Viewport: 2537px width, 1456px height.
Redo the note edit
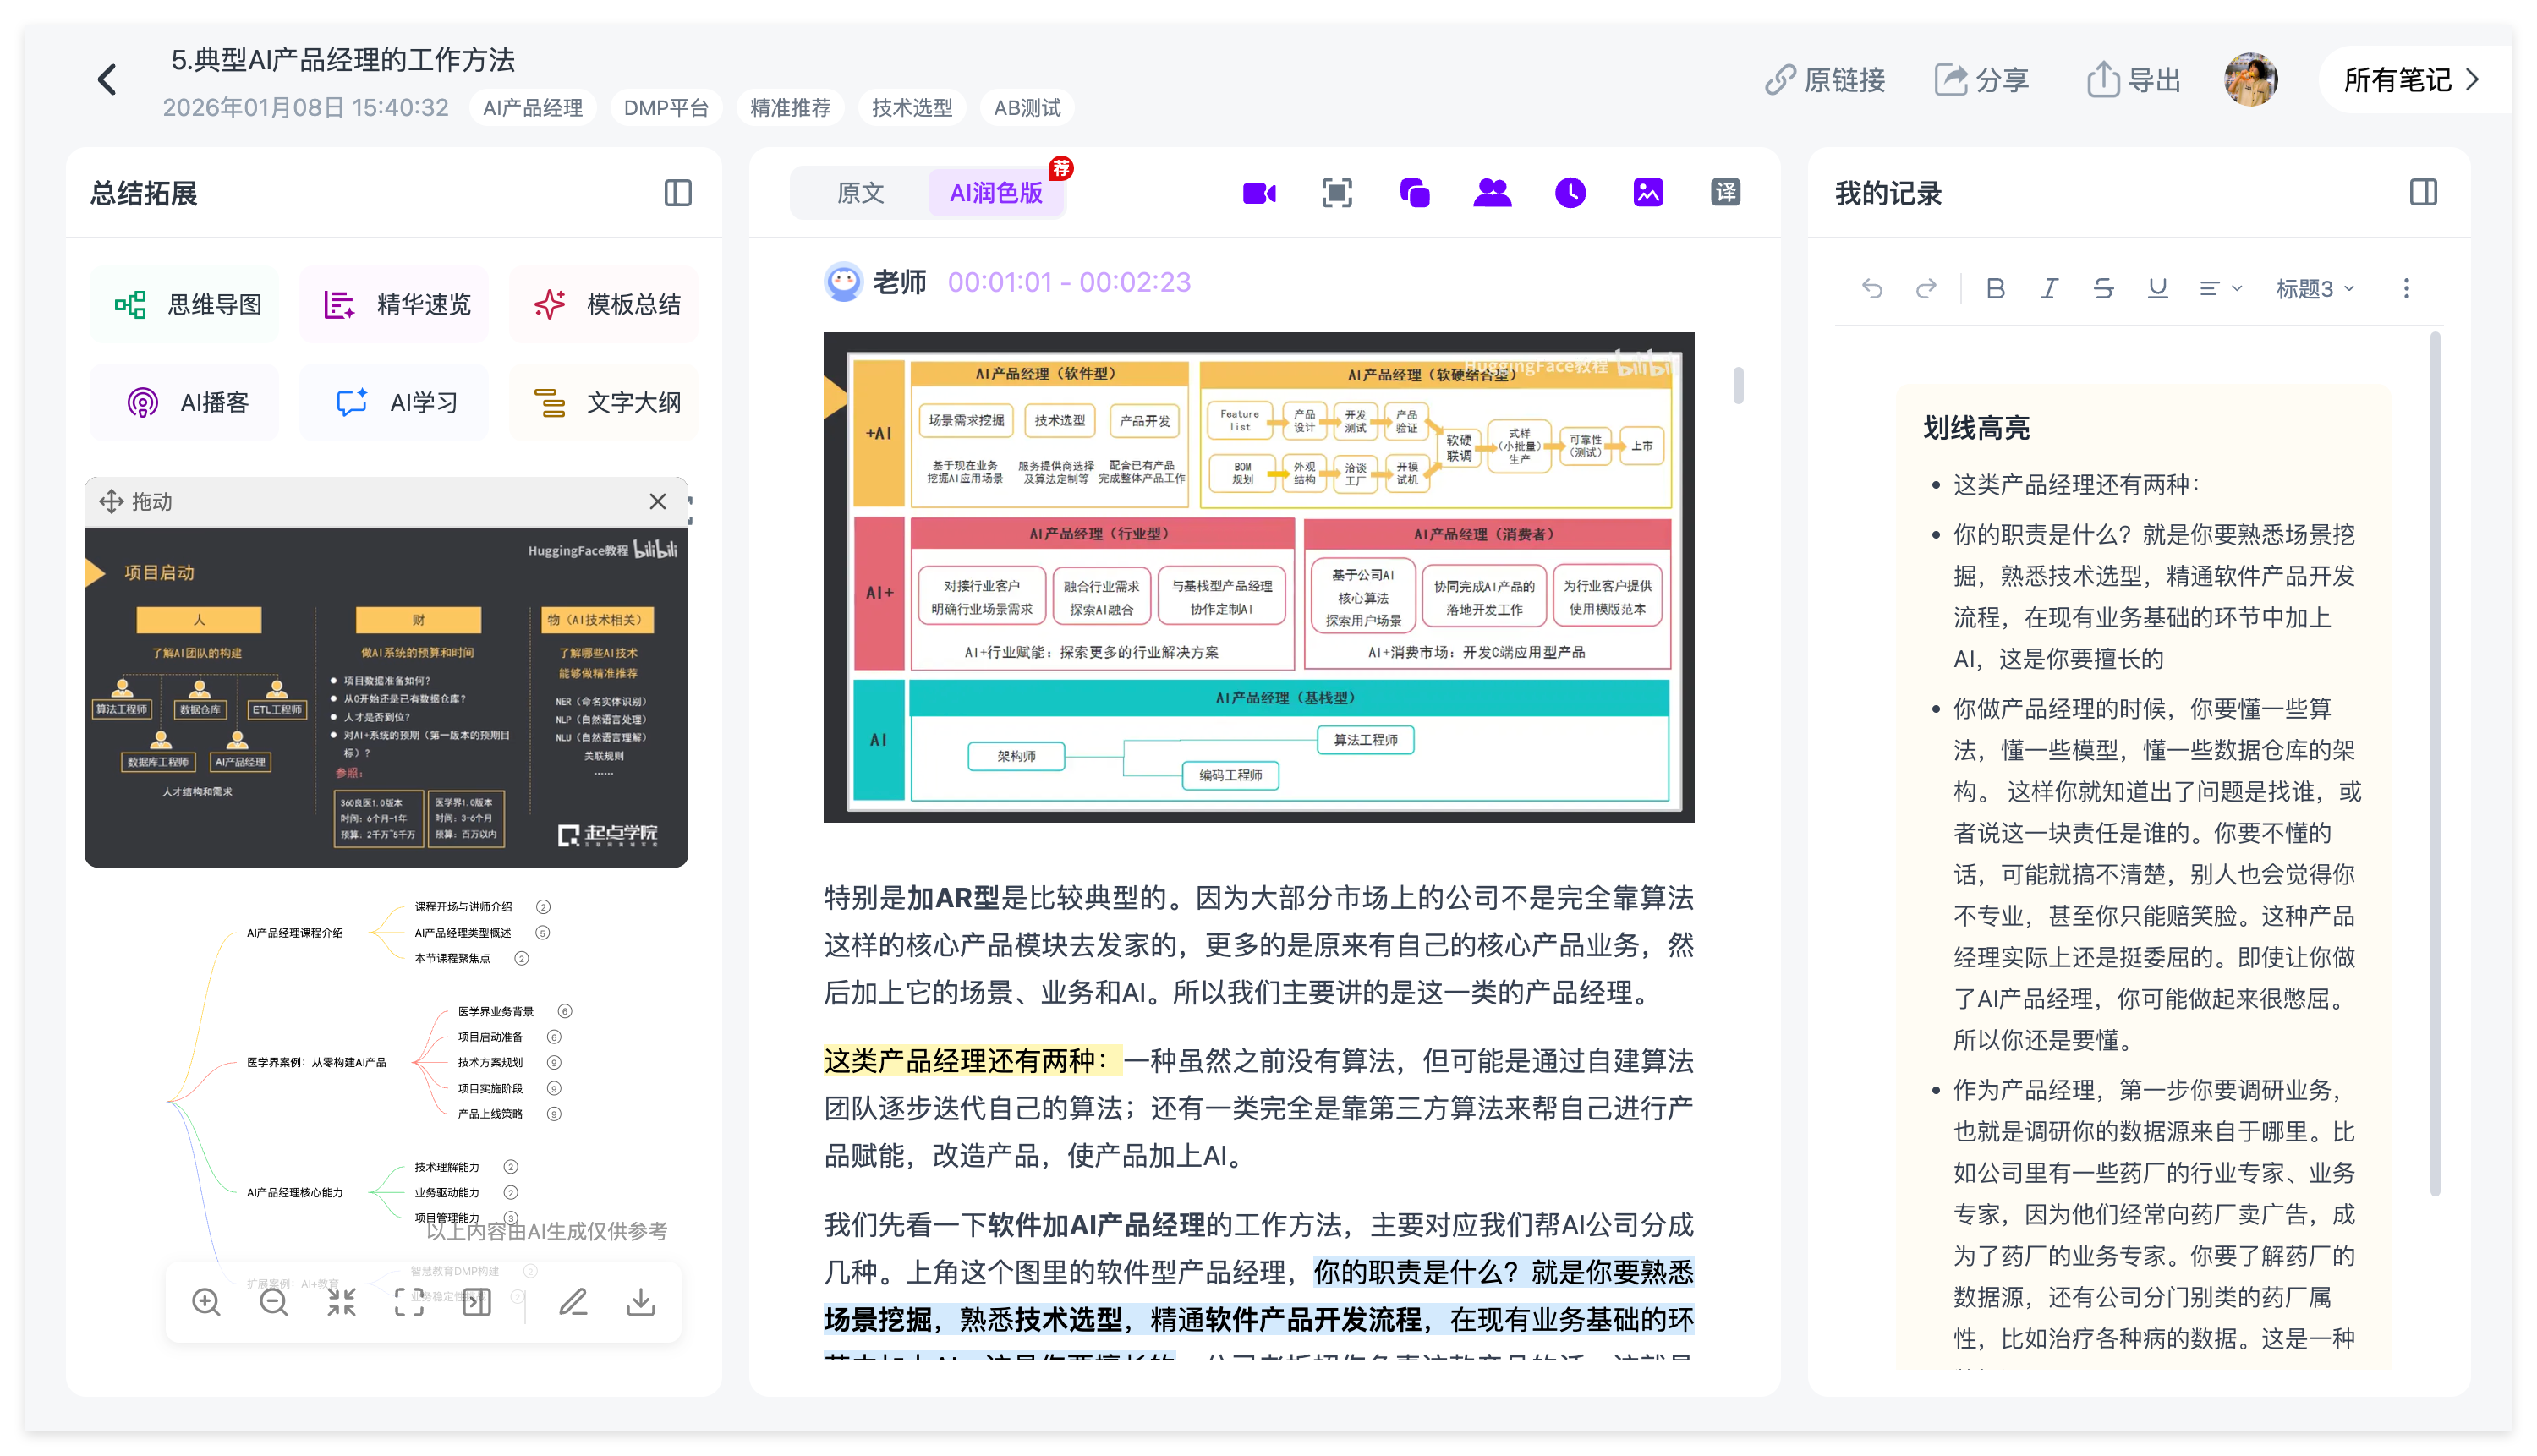[x=1926, y=290]
